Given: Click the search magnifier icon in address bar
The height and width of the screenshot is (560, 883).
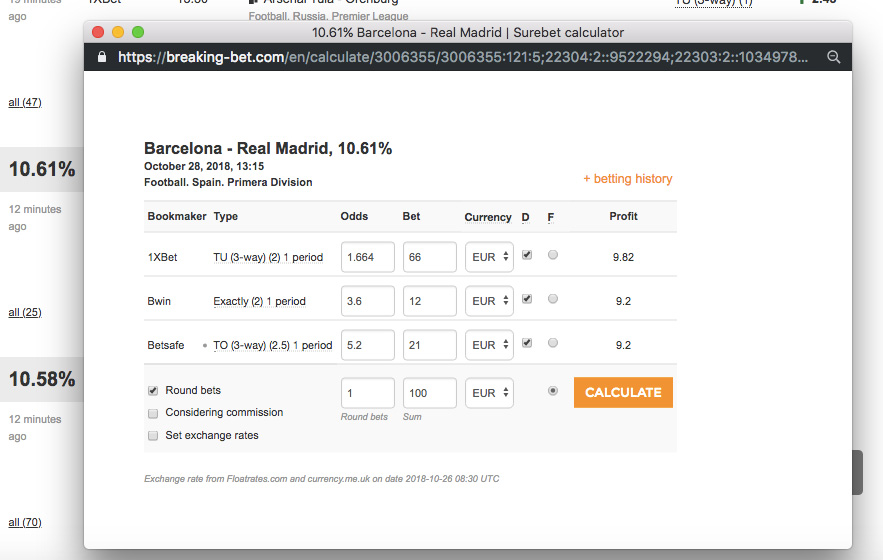Looking at the screenshot, I should coord(833,57).
